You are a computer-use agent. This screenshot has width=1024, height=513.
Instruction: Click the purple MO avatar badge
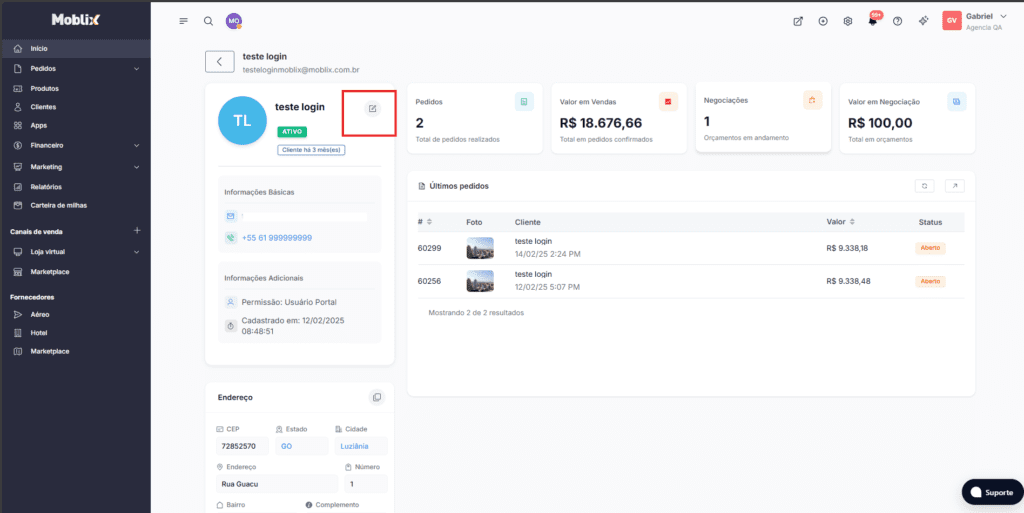(x=234, y=21)
